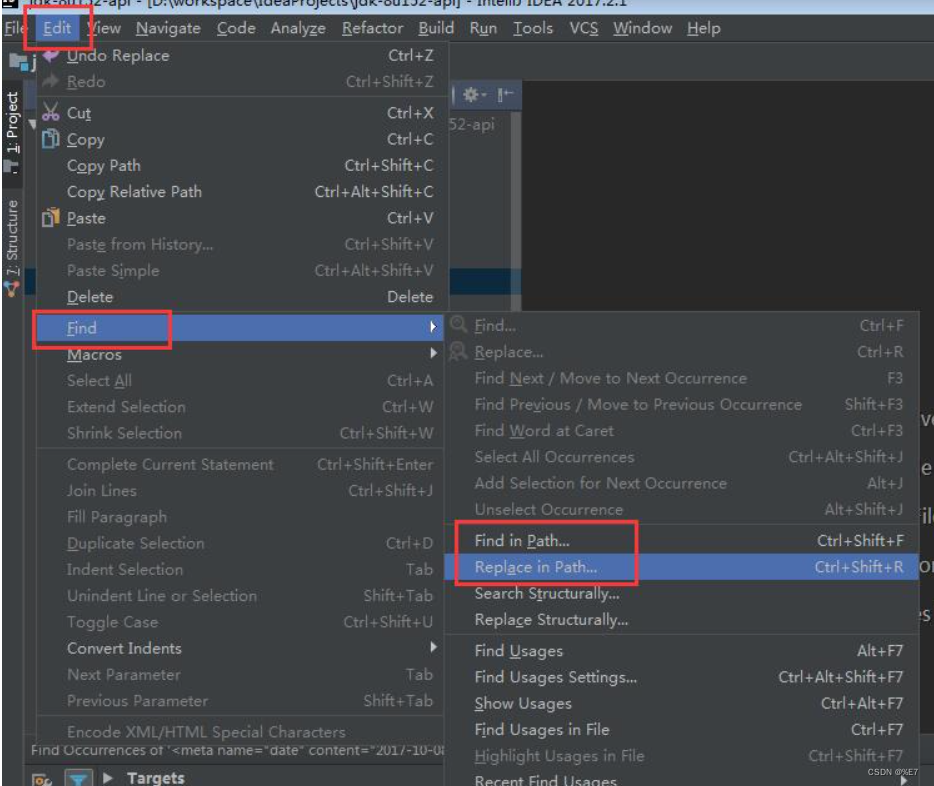Select Replace in Path... from Find submenu

pos(536,567)
